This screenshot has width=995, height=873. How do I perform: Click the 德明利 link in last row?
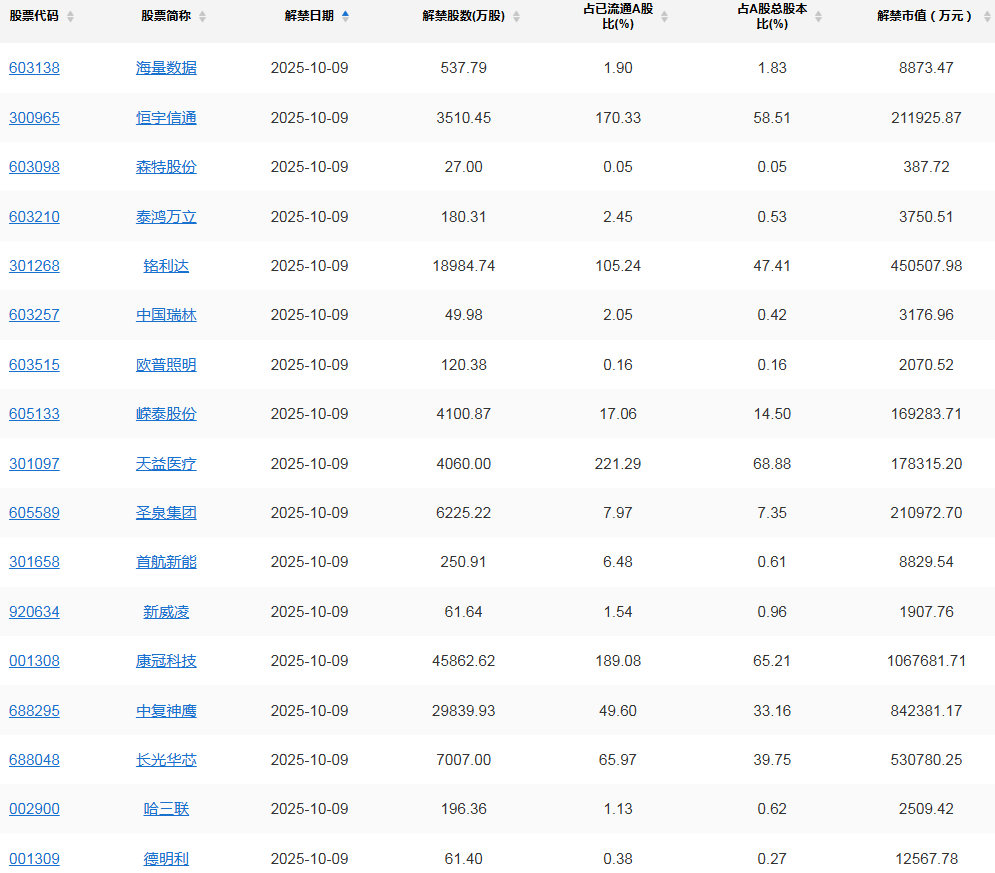(x=166, y=859)
